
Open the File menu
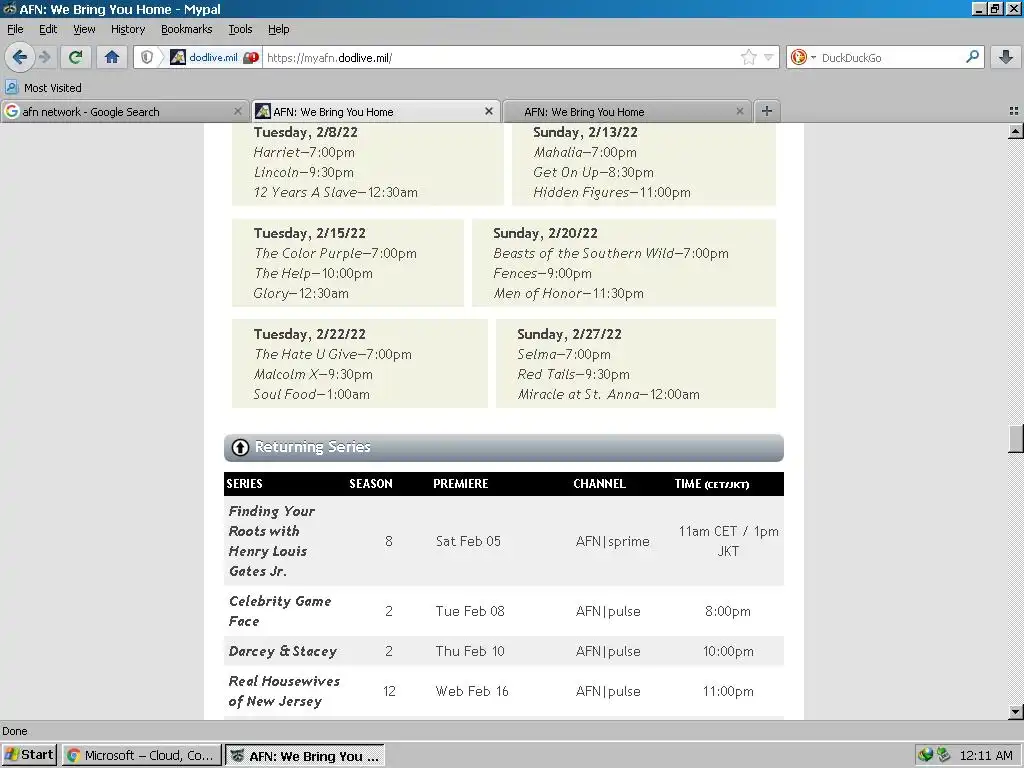point(15,29)
